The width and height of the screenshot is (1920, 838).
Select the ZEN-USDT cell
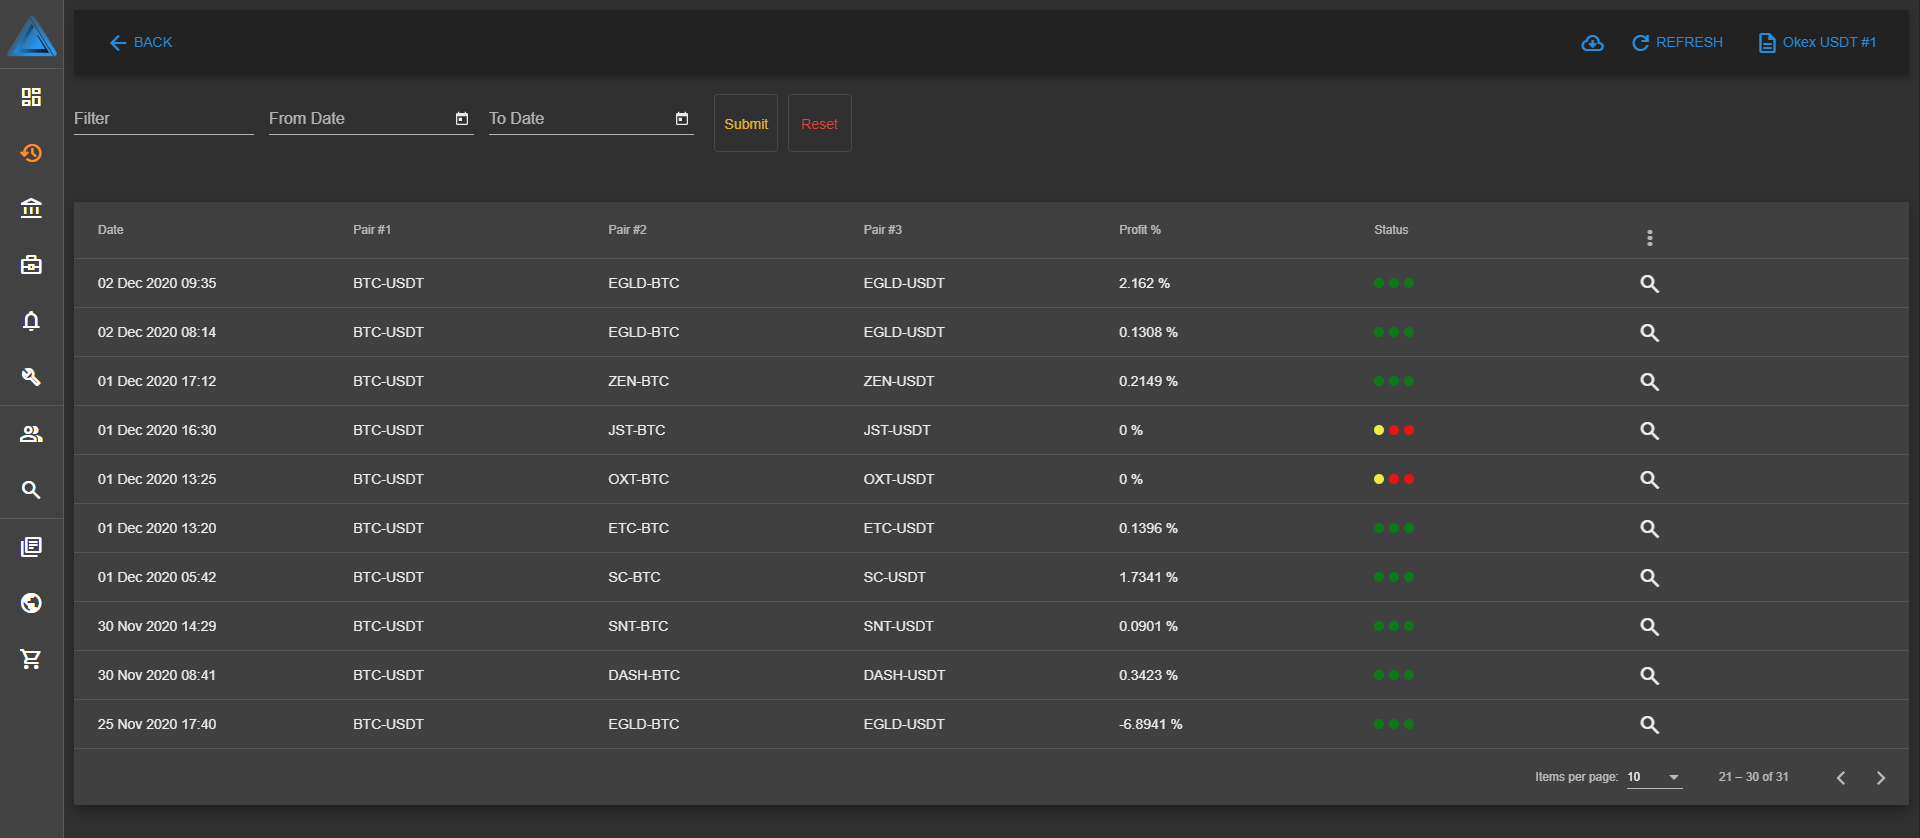[x=898, y=381]
